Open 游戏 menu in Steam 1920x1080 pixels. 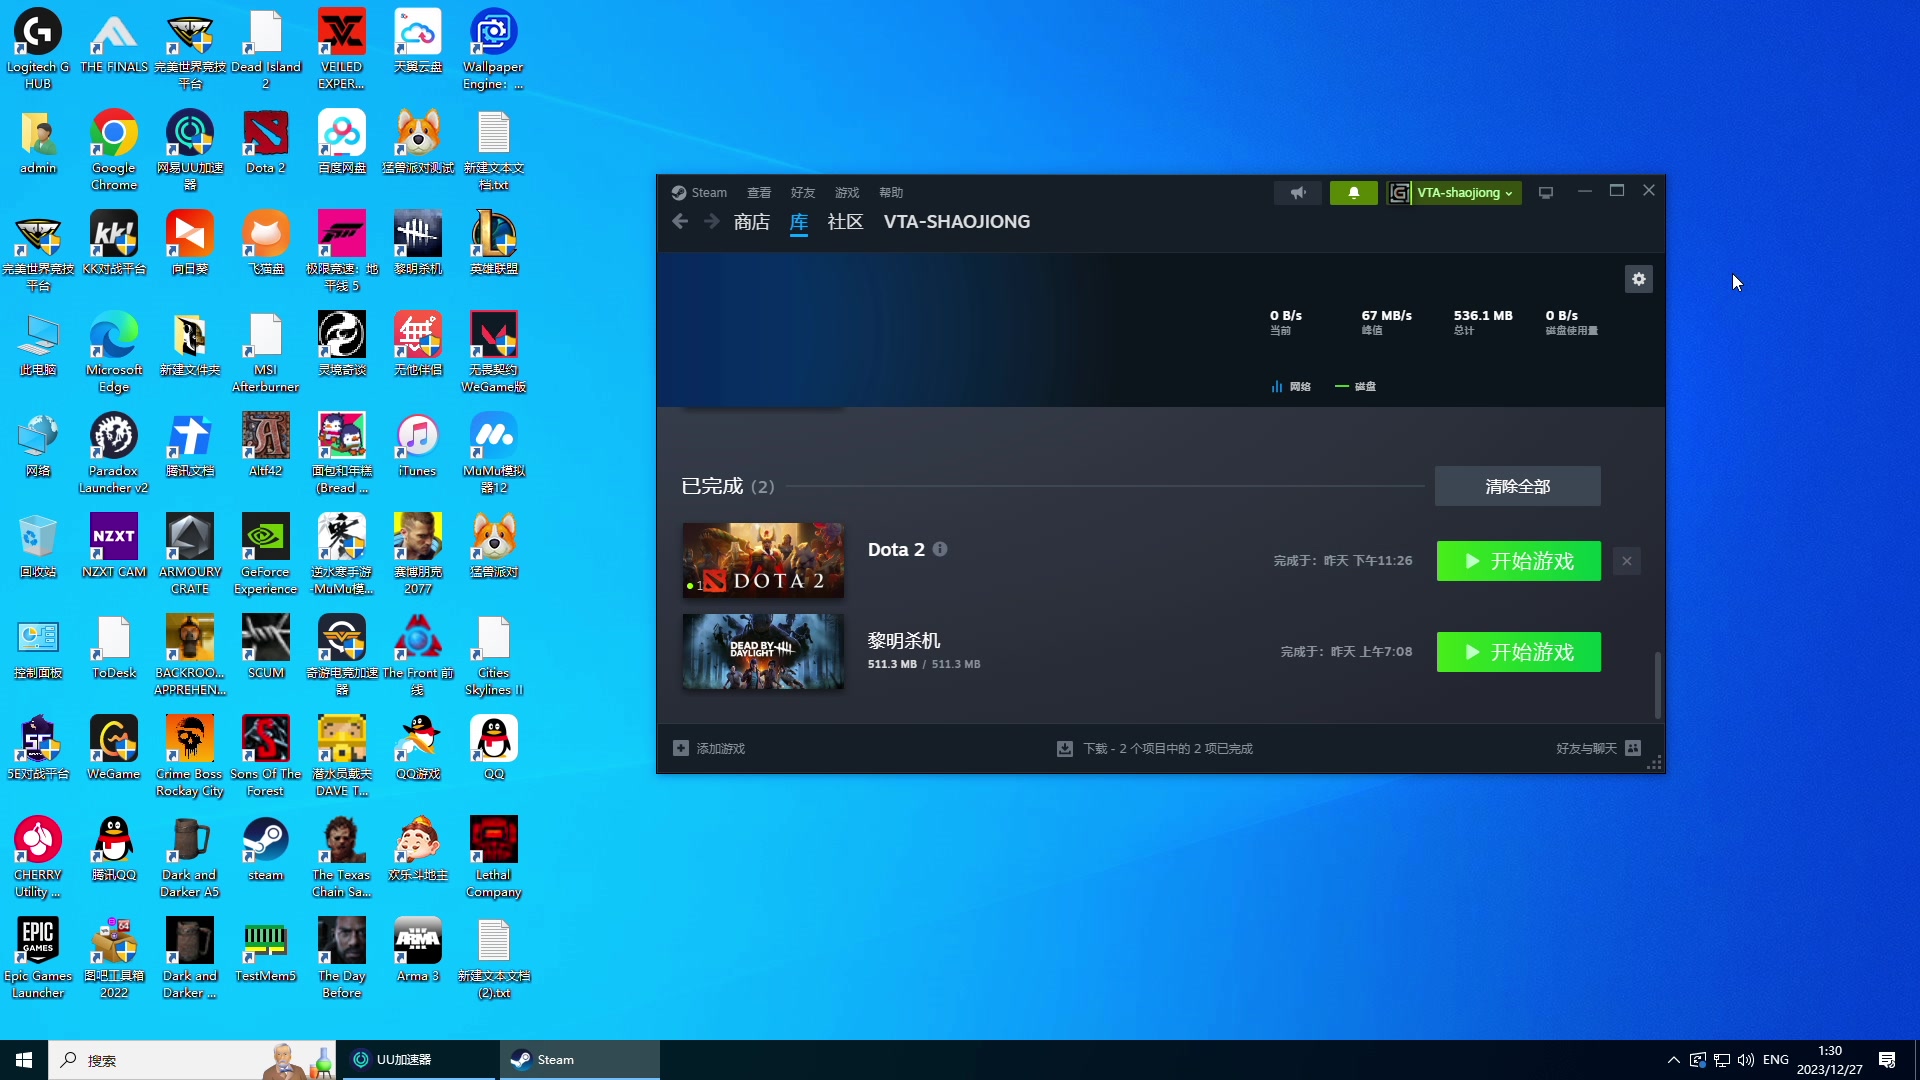tap(847, 193)
